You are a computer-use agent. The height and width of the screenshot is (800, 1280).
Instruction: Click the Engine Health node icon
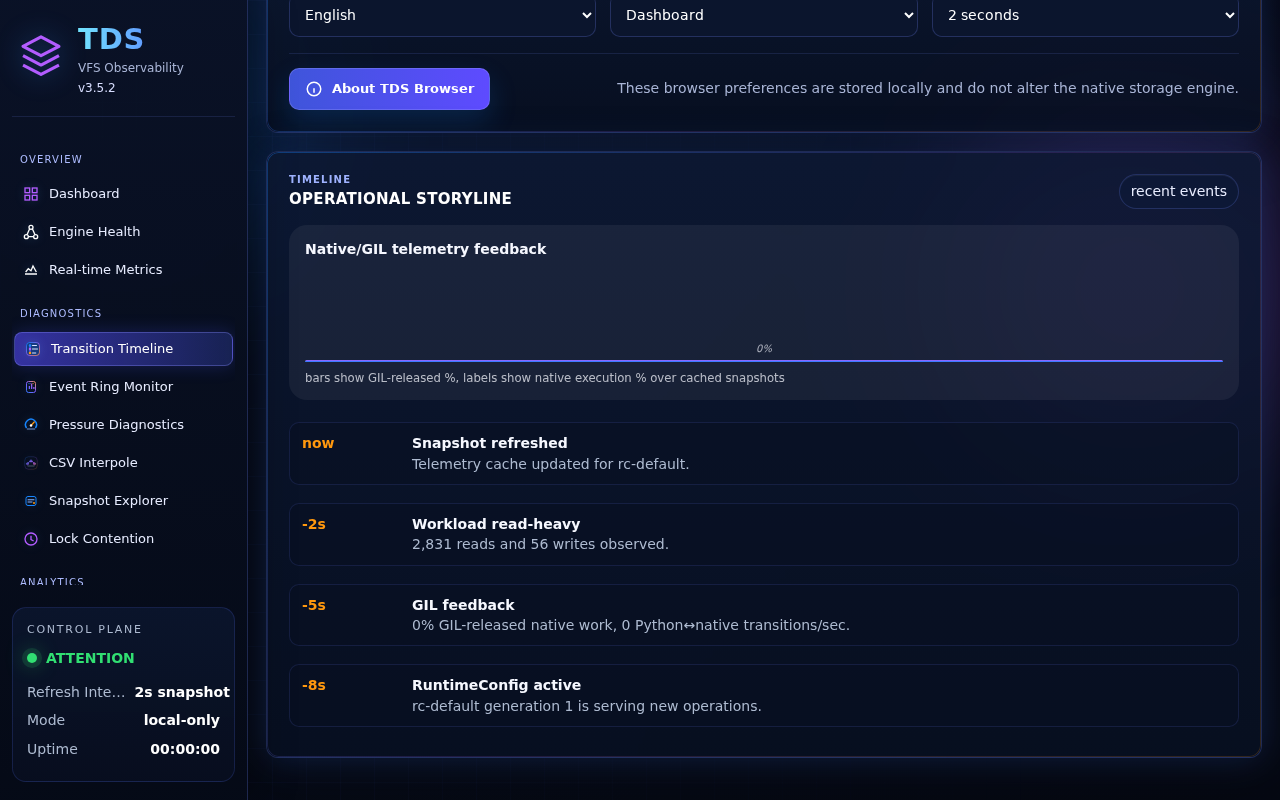click(31, 232)
